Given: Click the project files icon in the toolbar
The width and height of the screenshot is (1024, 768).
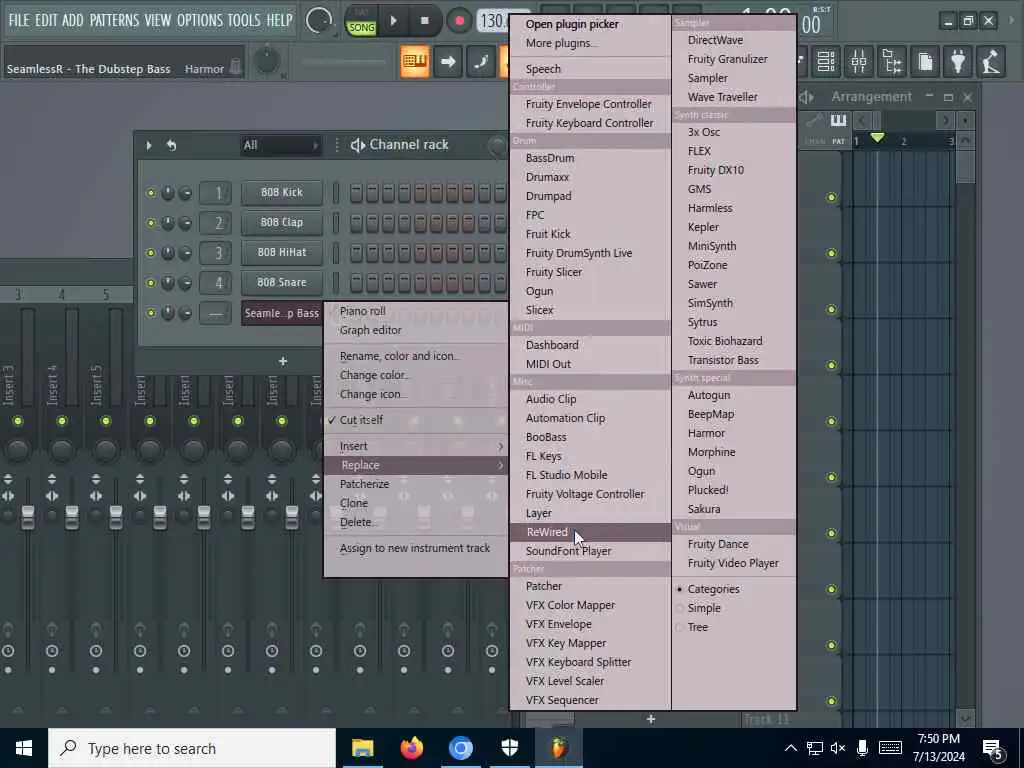Looking at the screenshot, I should pyautogui.click(x=925, y=62).
